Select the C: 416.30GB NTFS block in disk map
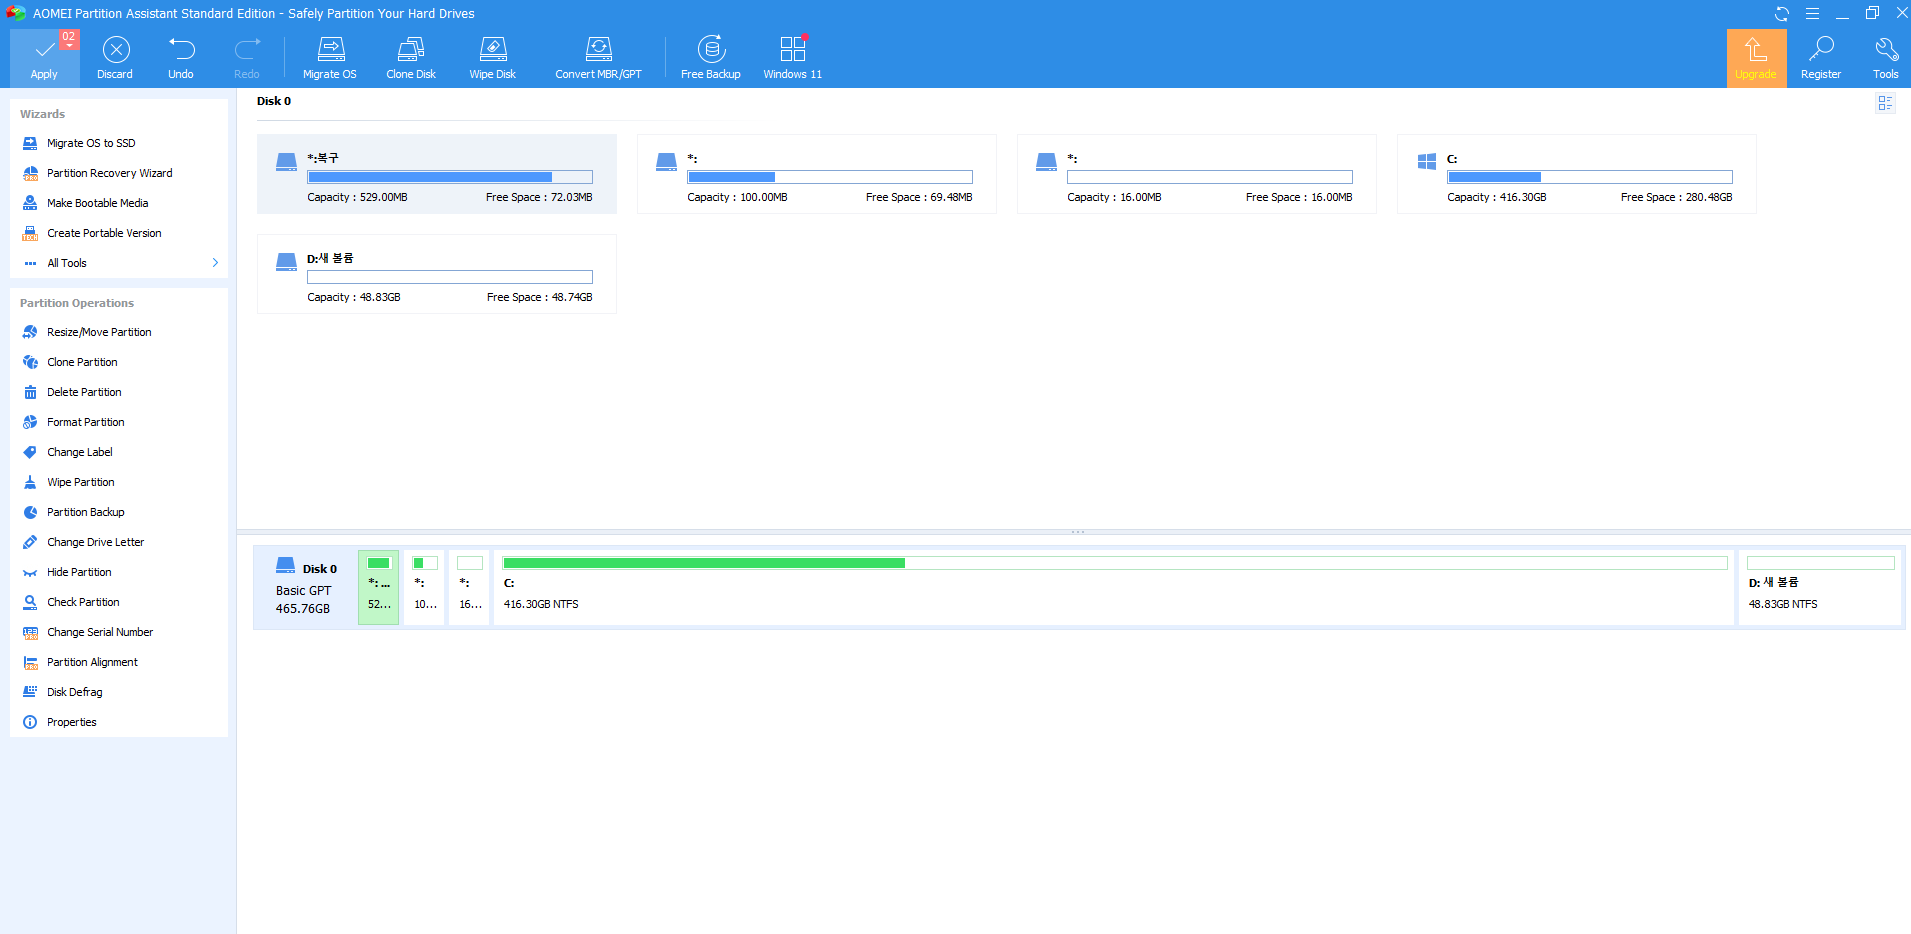This screenshot has height=934, width=1911. tap(1114, 588)
